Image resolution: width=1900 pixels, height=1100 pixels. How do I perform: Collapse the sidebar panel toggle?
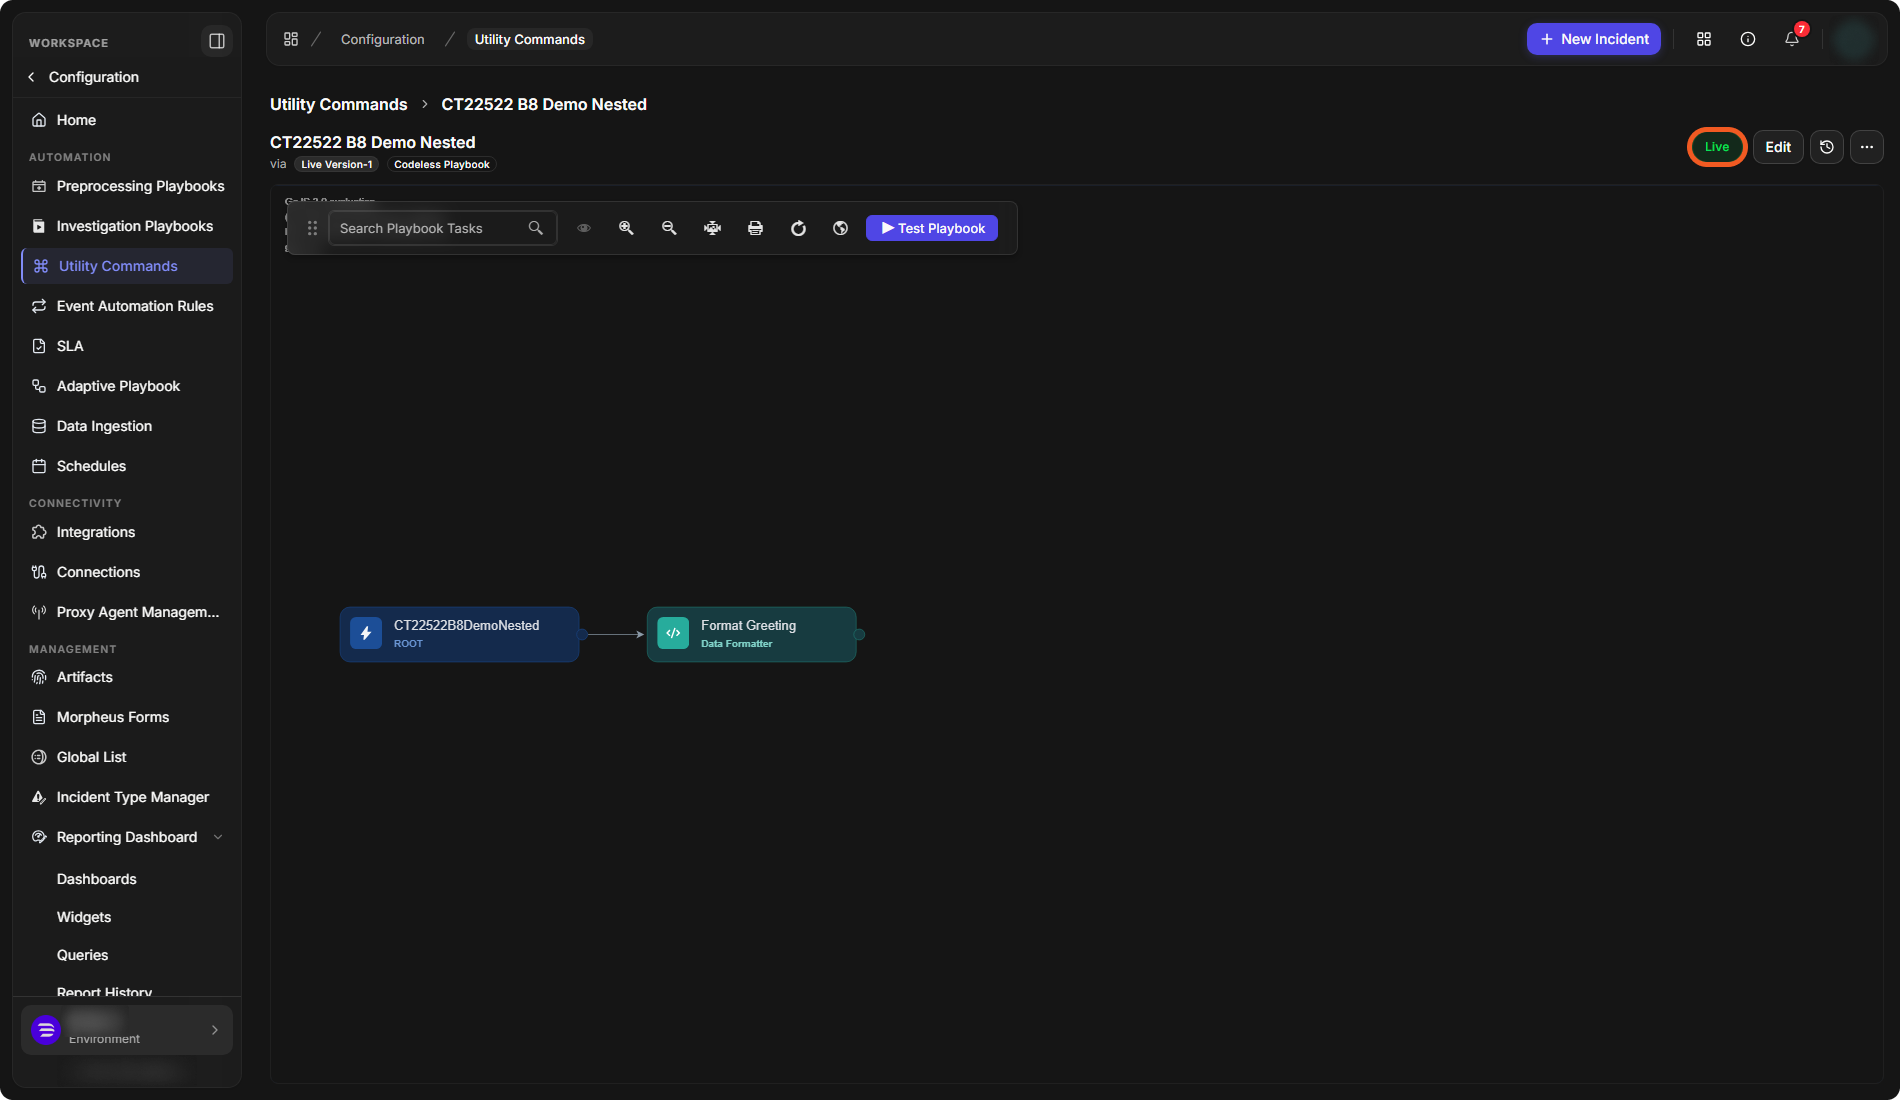pyautogui.click(x=216, y=41)
